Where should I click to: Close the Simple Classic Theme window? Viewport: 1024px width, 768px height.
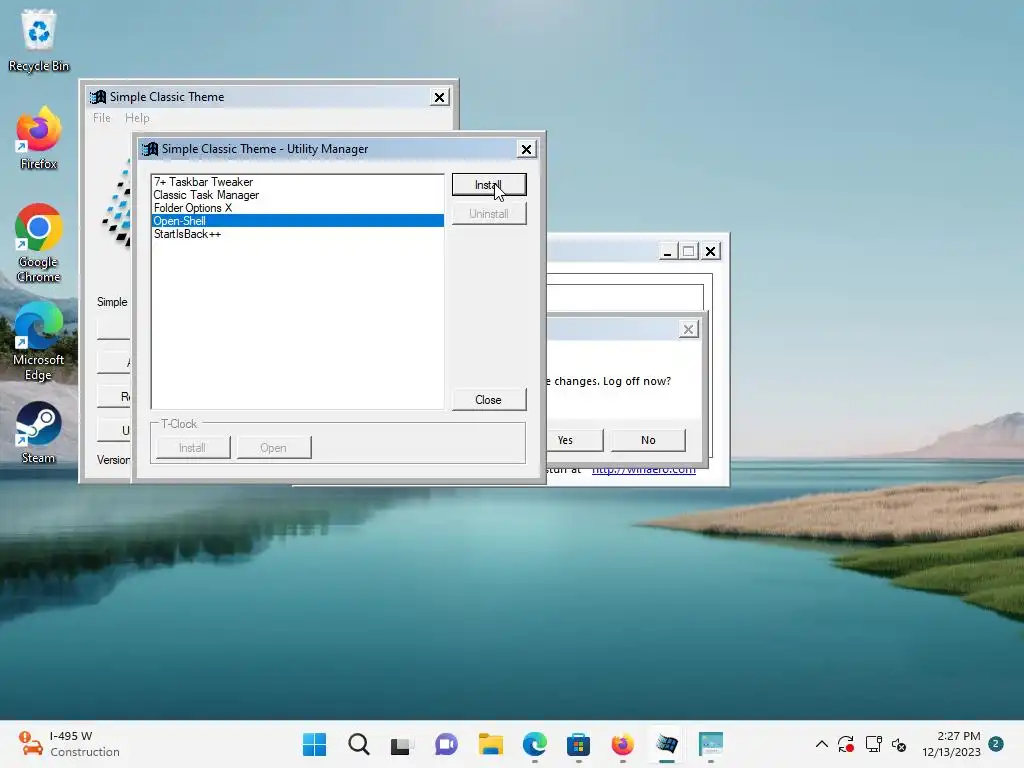(440, 97)
